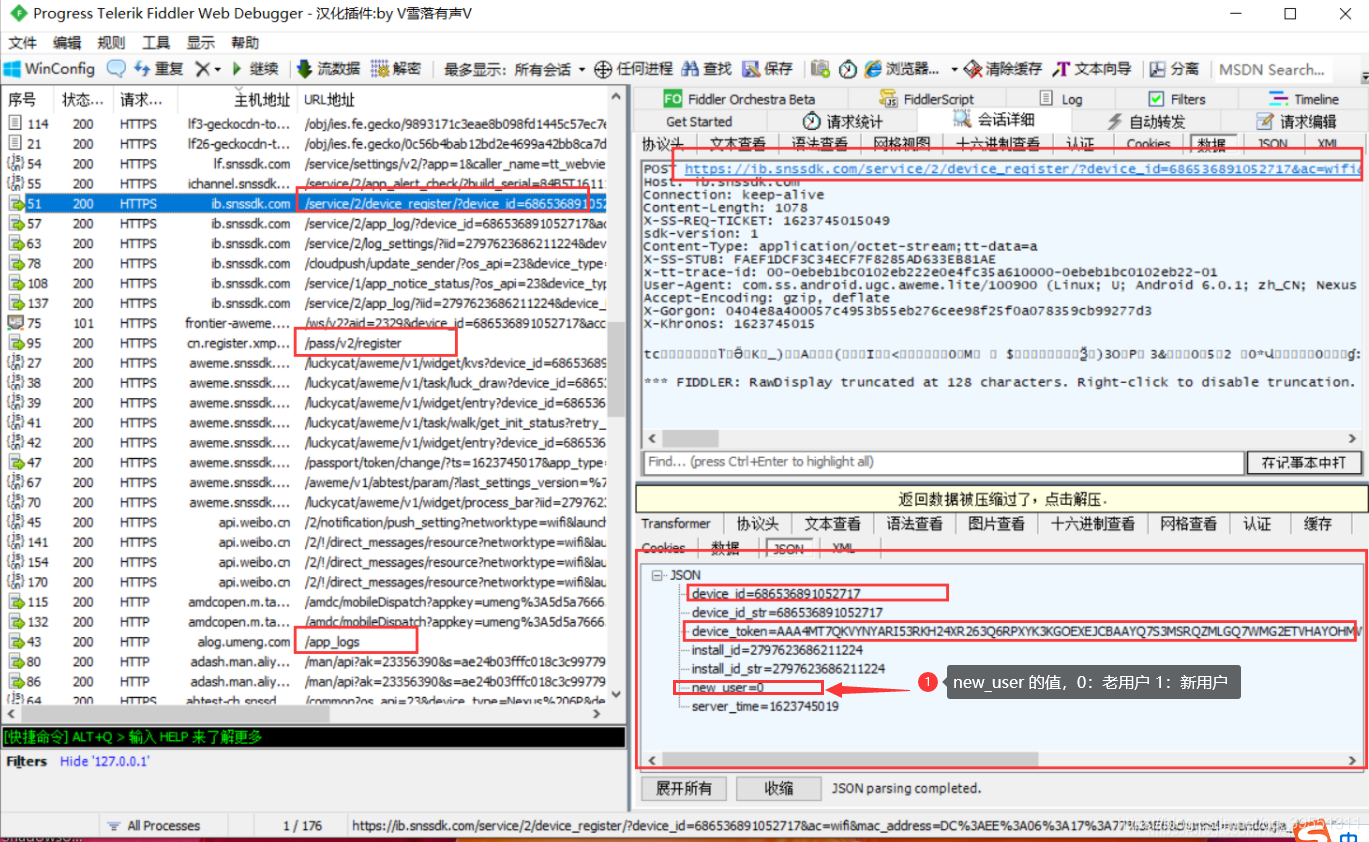
Task: Switch to the Log tab
Action: pos(1060,99)
